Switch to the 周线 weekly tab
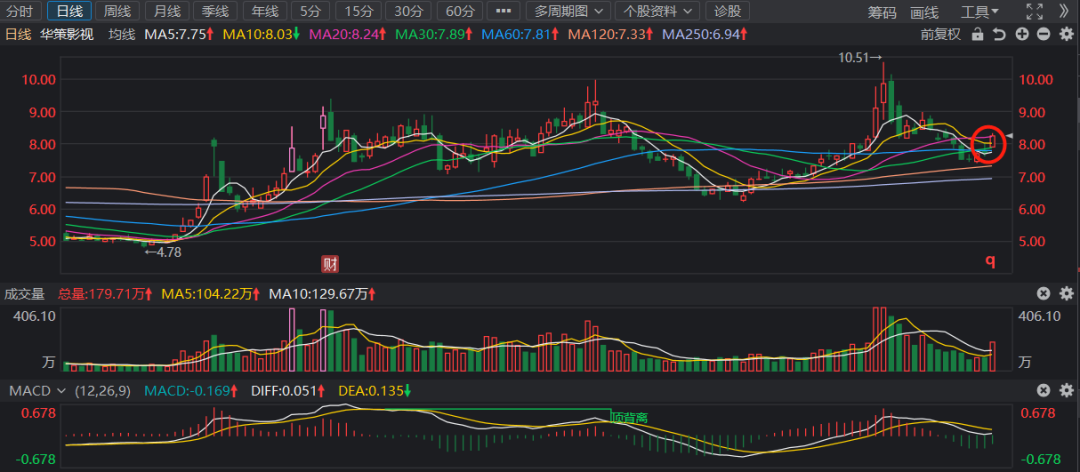This screenshot has width=1080, height=472. pos(117,12)
